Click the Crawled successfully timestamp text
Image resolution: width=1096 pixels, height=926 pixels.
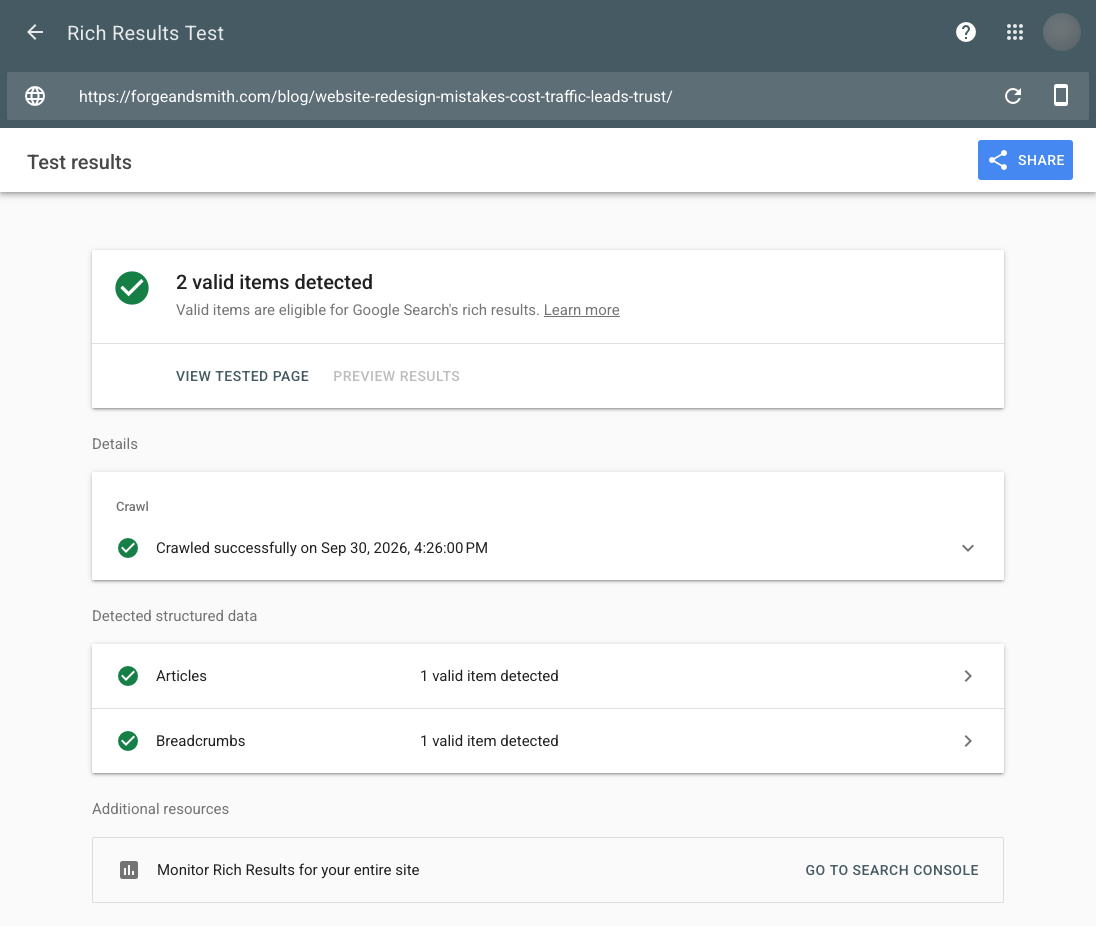click(x=322, y=548)
